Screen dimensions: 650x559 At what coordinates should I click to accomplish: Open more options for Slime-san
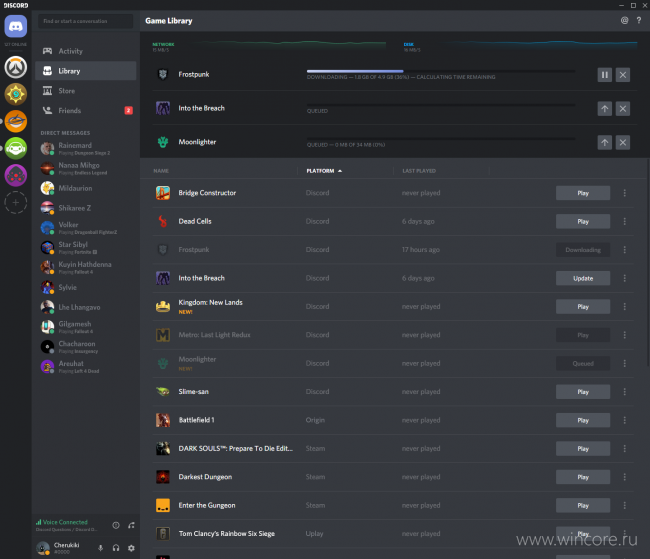(624, 392)
